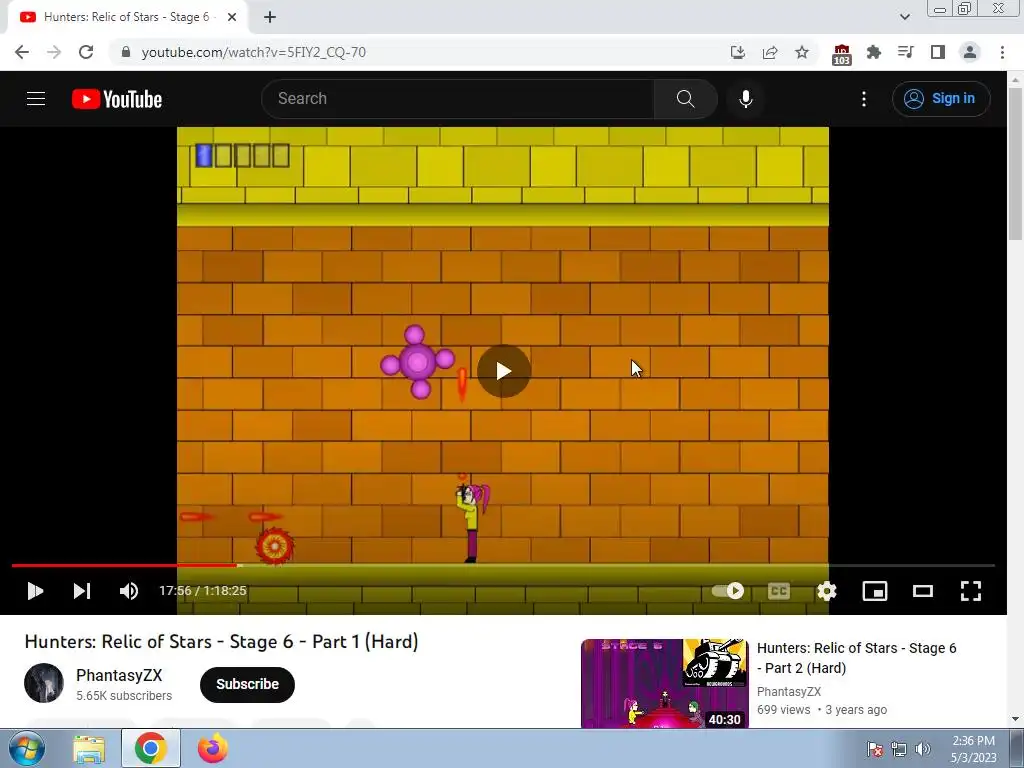
Task: Click the video title text
Action: (x=221, y=642)
